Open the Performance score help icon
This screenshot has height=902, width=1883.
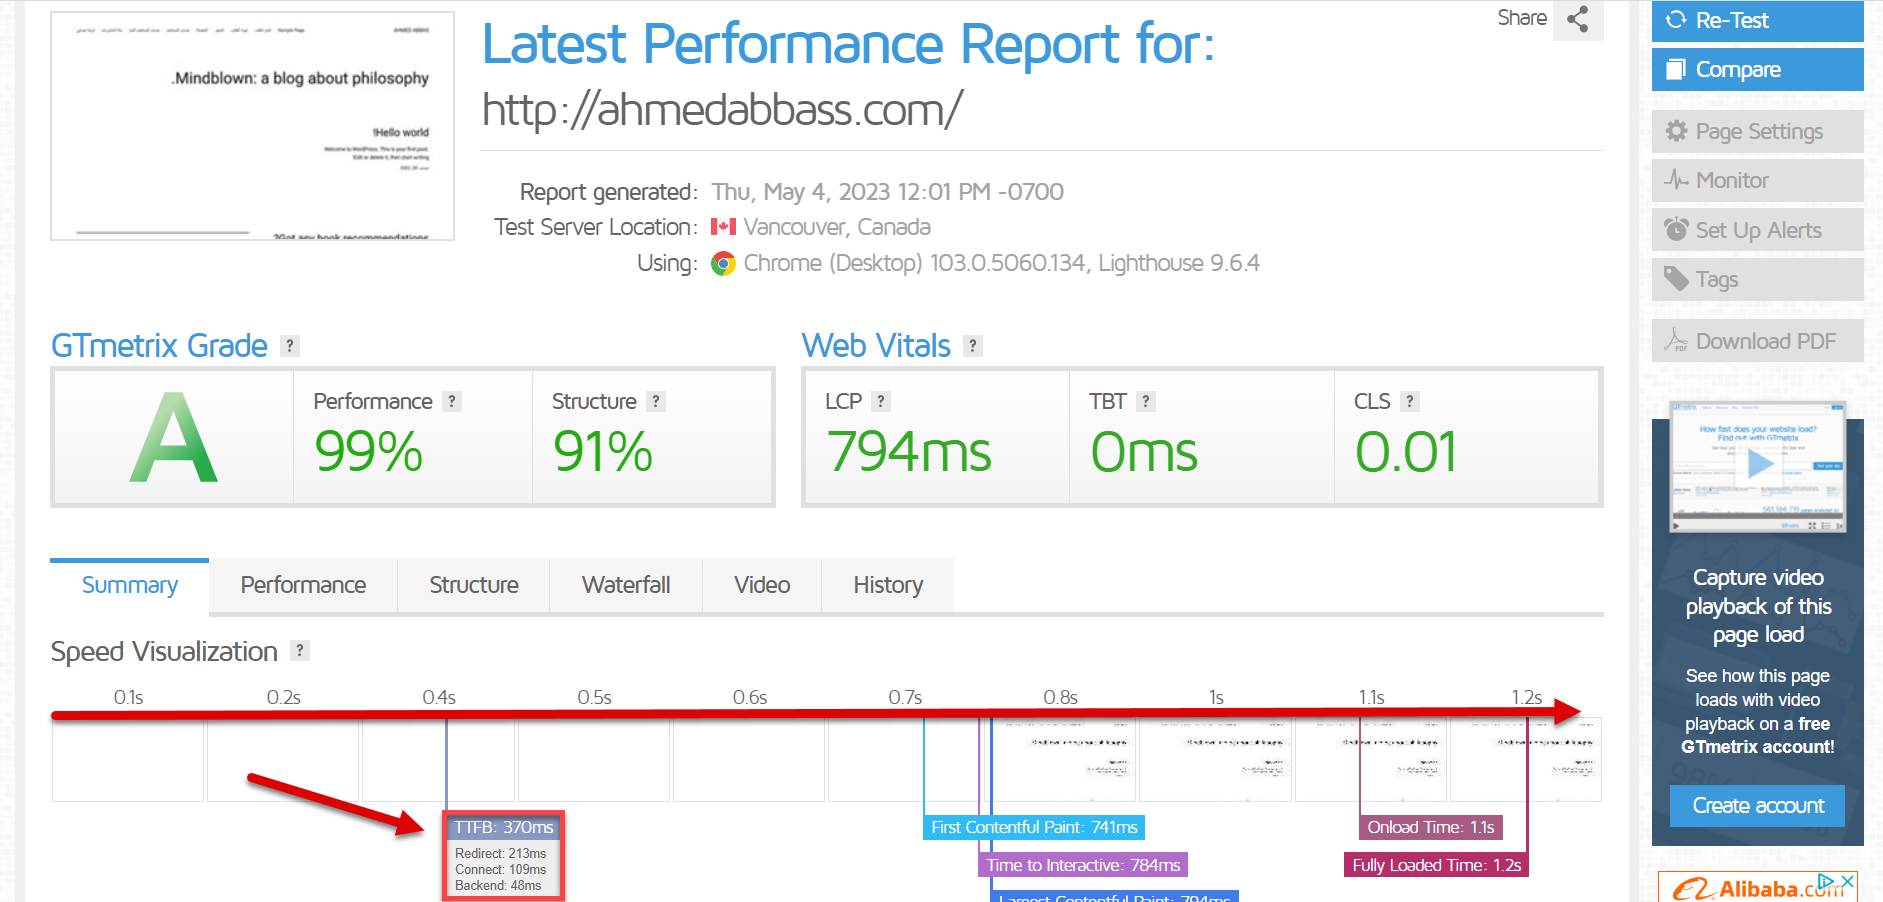click(452, 401)
